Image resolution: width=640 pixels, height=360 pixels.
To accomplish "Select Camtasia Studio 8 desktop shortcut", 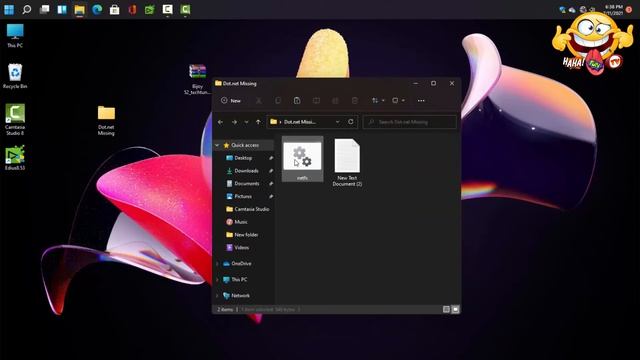I will tap(15, 120).
